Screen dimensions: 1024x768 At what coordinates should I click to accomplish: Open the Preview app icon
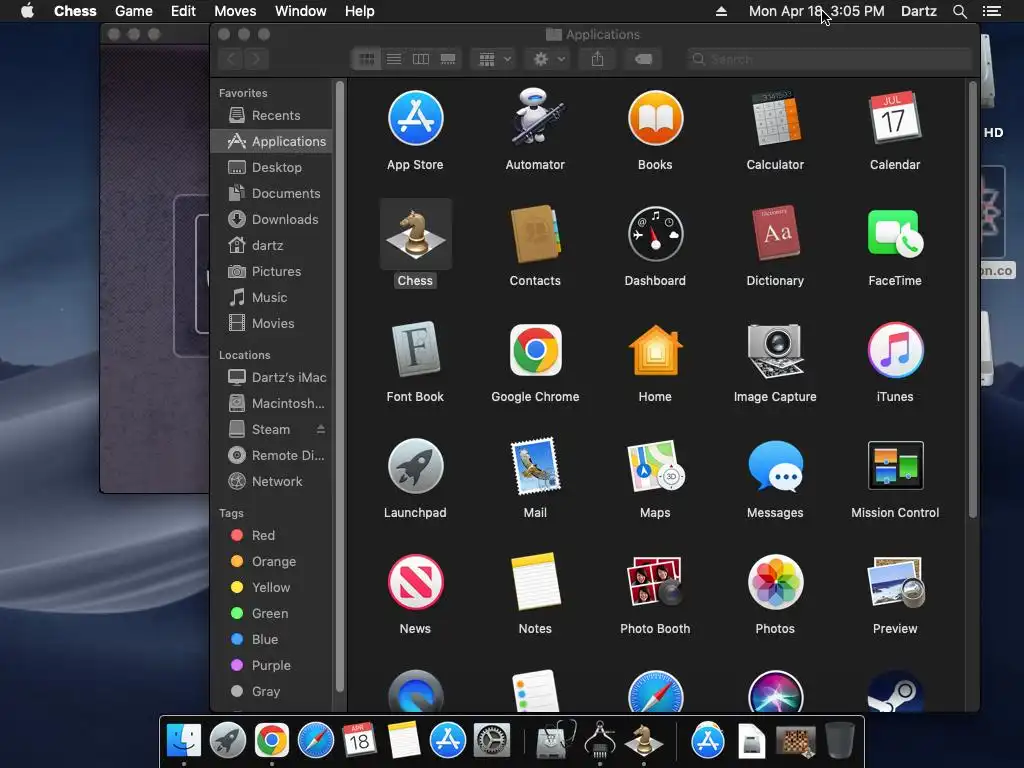[x=895, y=582]
